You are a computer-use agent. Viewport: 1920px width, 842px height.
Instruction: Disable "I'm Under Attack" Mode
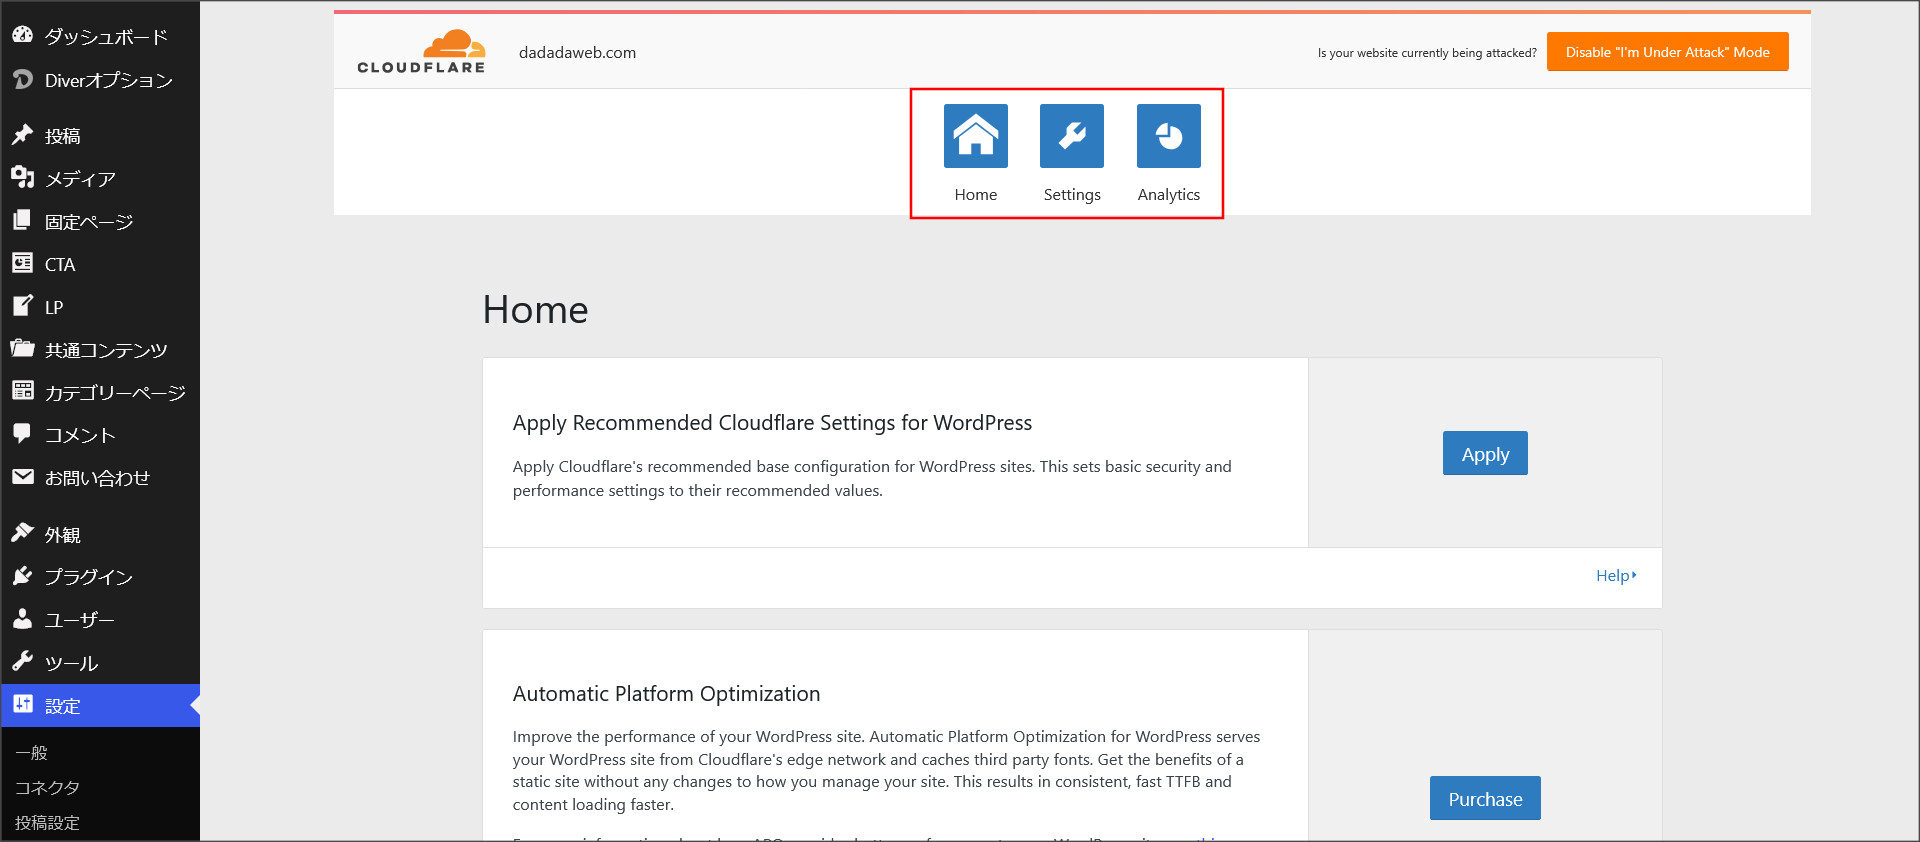click(x=1667, y=52)
